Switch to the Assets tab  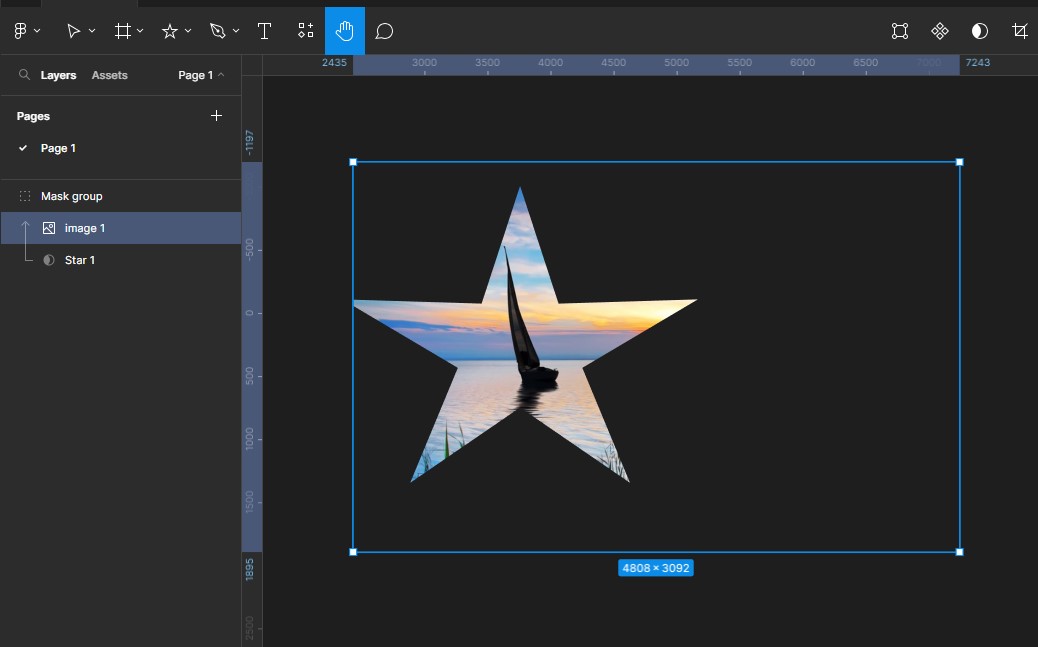109,75
